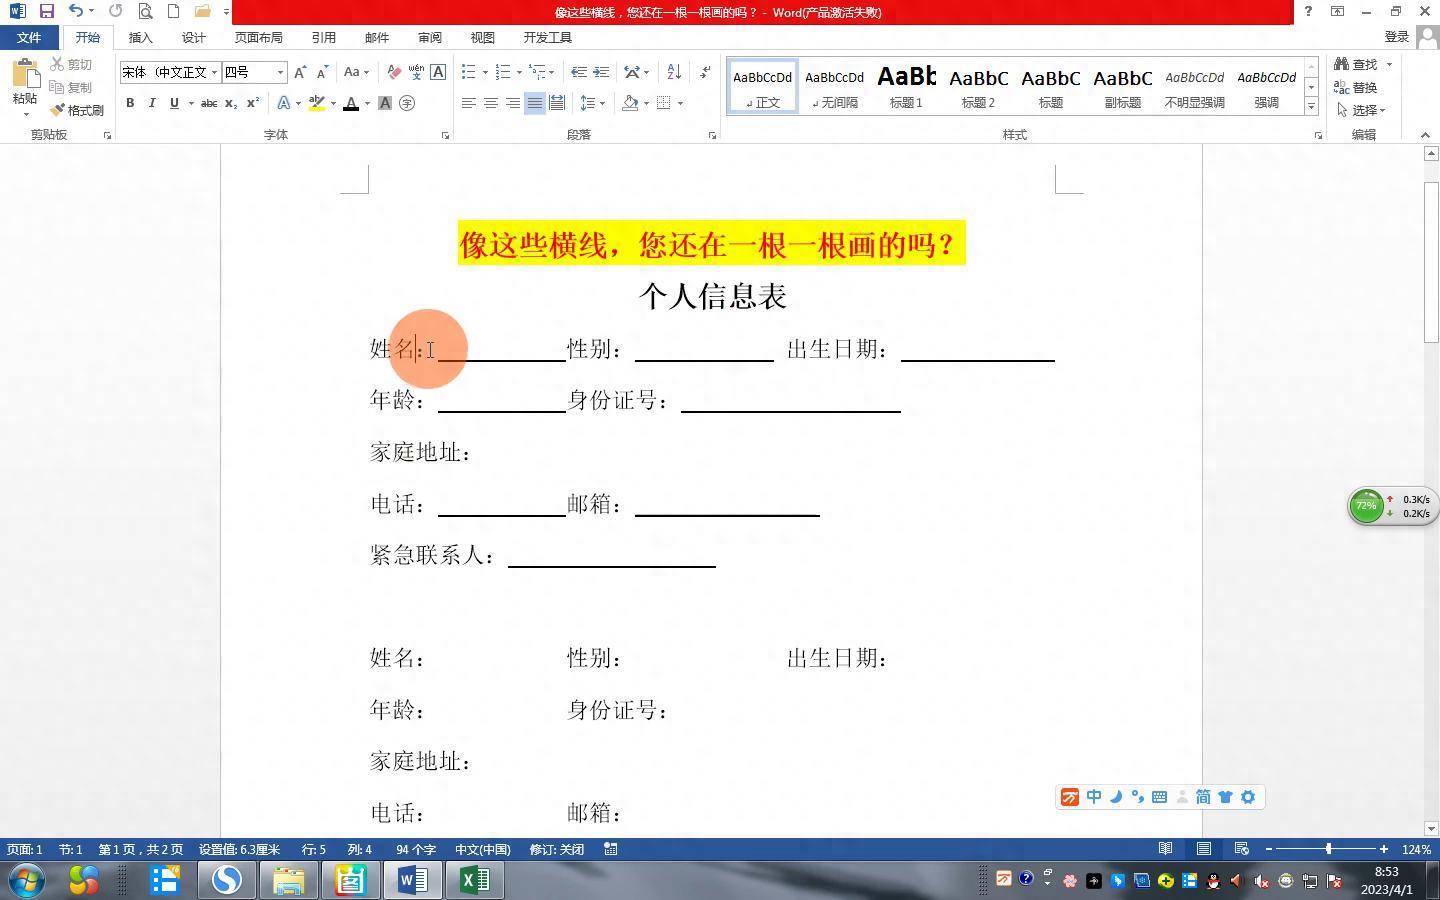This screenshot has height=900, width=1440.
Task: Toggle track changes status in status bar
Action: coord(557,849)
